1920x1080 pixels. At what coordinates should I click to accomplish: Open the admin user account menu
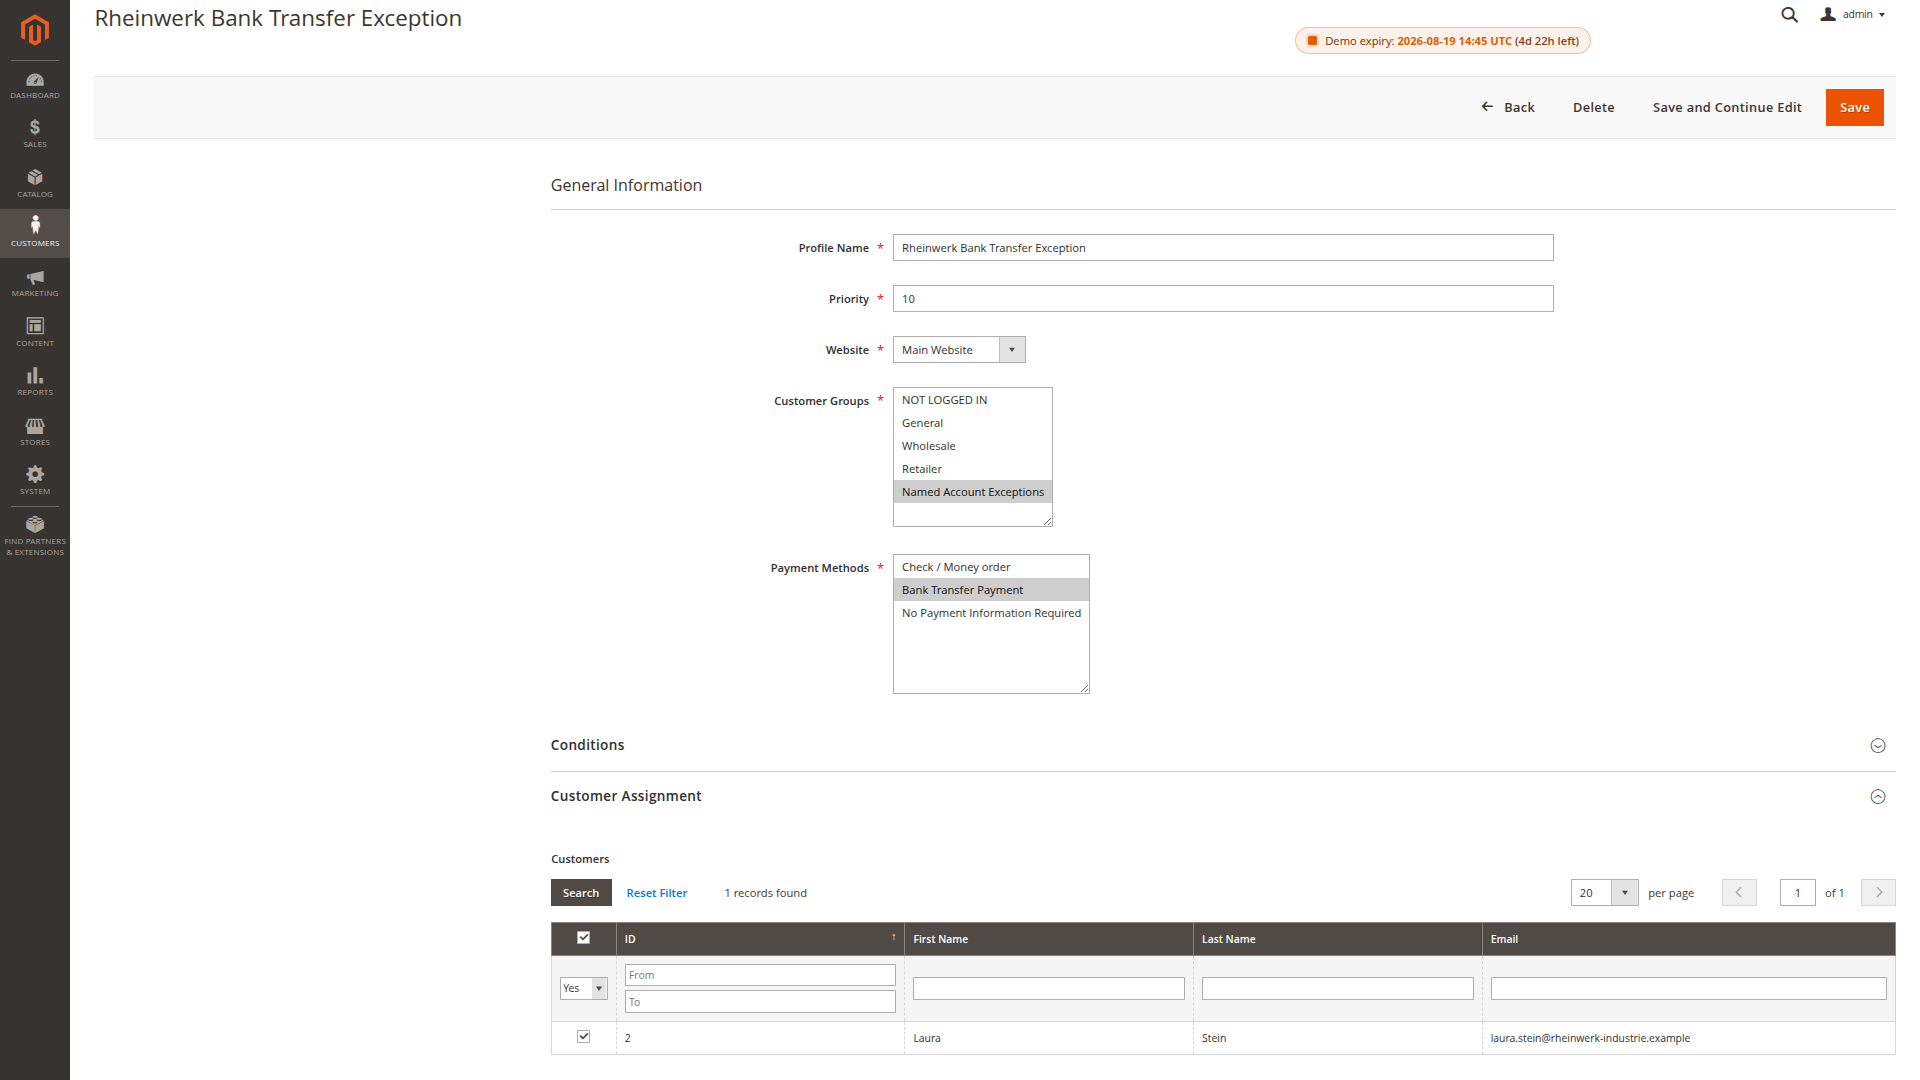pos(1853,15)
